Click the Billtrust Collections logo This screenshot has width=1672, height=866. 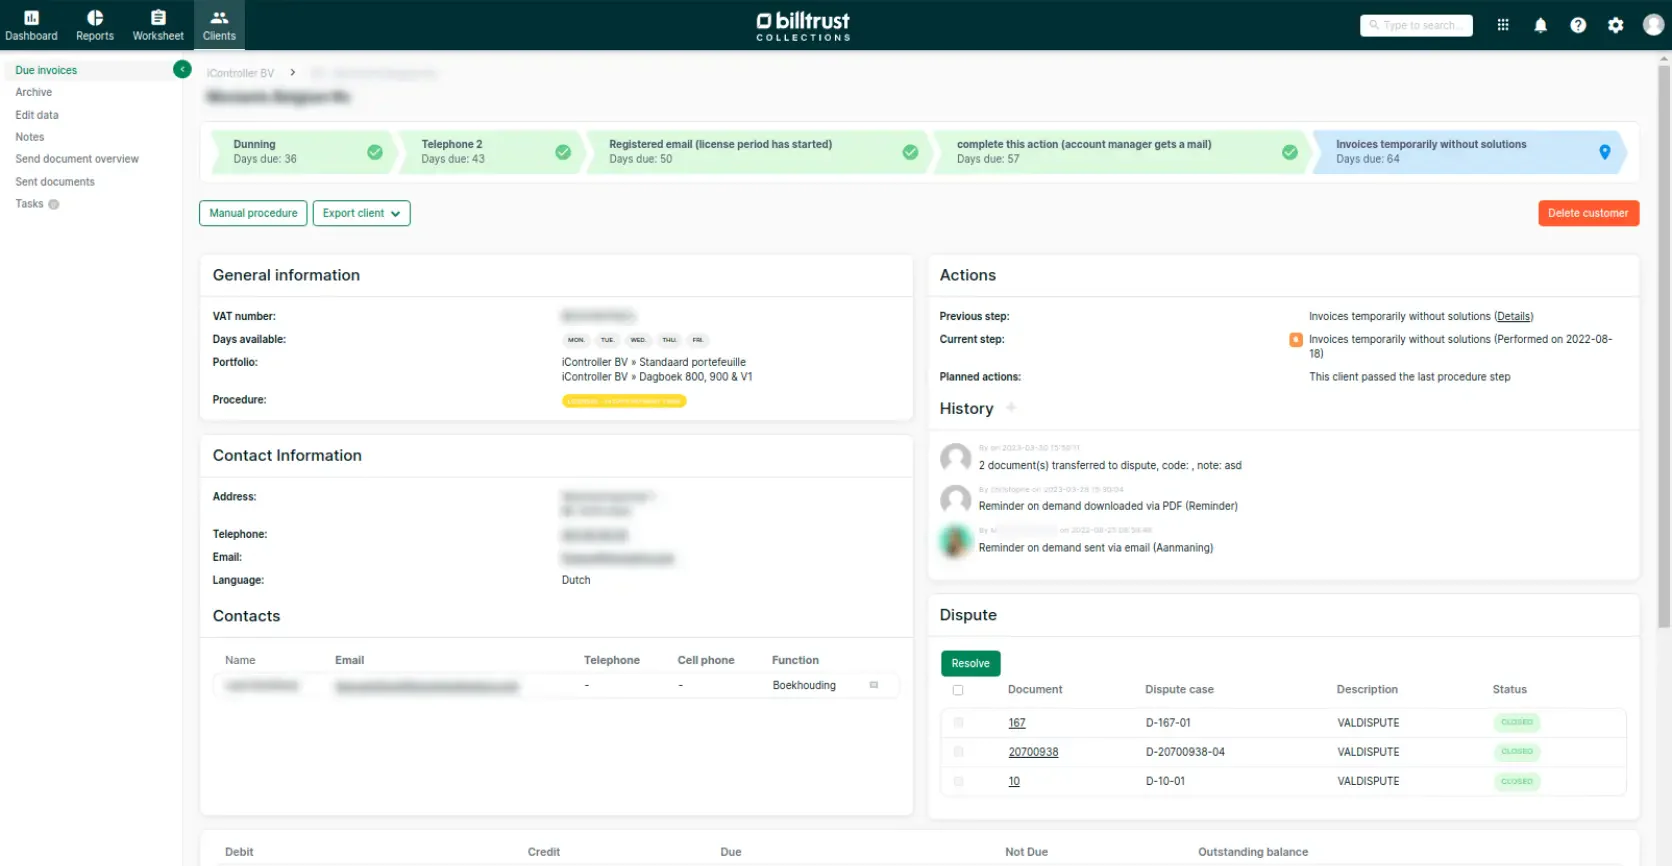tap(803, 26)
